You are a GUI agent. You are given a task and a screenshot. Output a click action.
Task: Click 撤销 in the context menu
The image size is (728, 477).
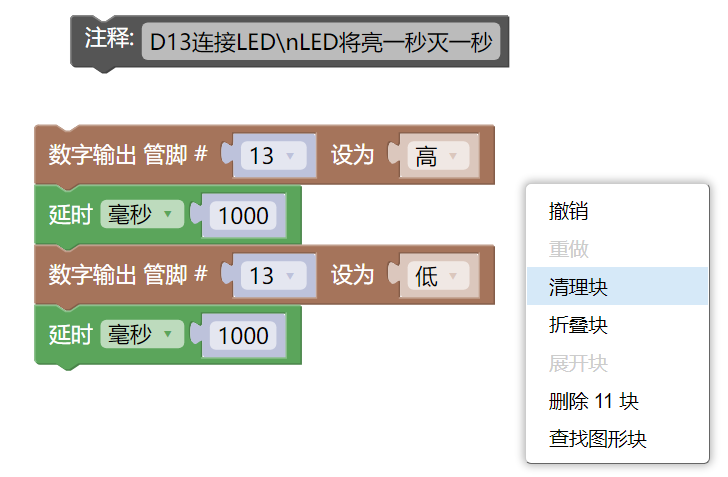(x=568, y=211)
